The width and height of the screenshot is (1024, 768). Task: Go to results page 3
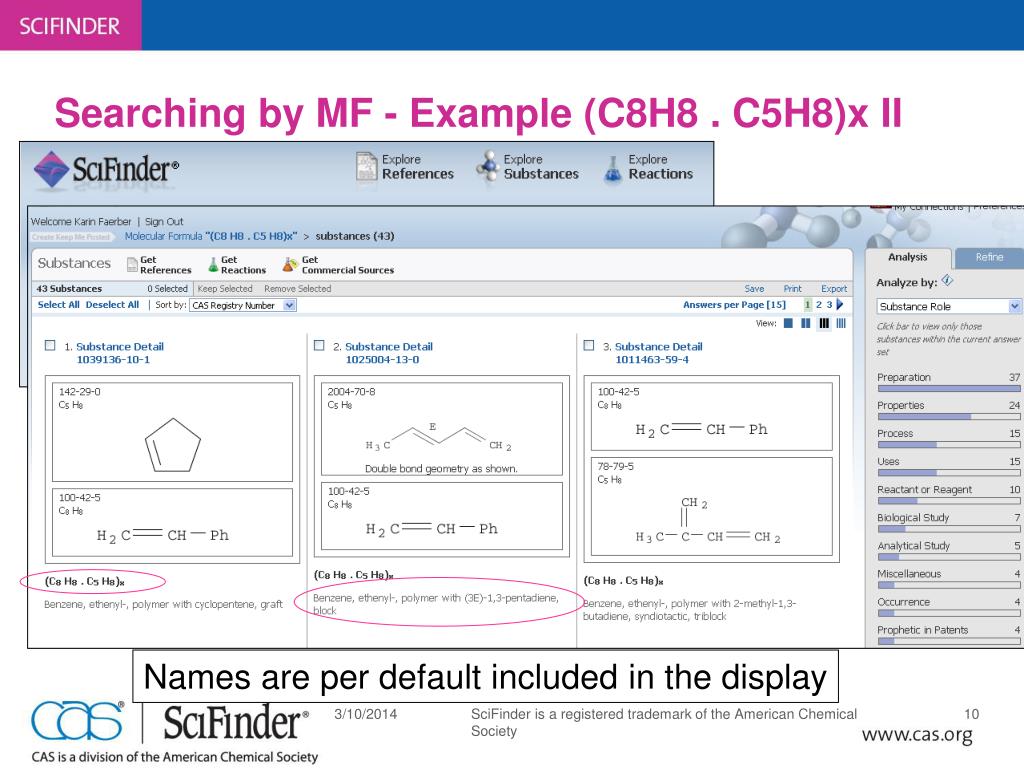[829, 304]
